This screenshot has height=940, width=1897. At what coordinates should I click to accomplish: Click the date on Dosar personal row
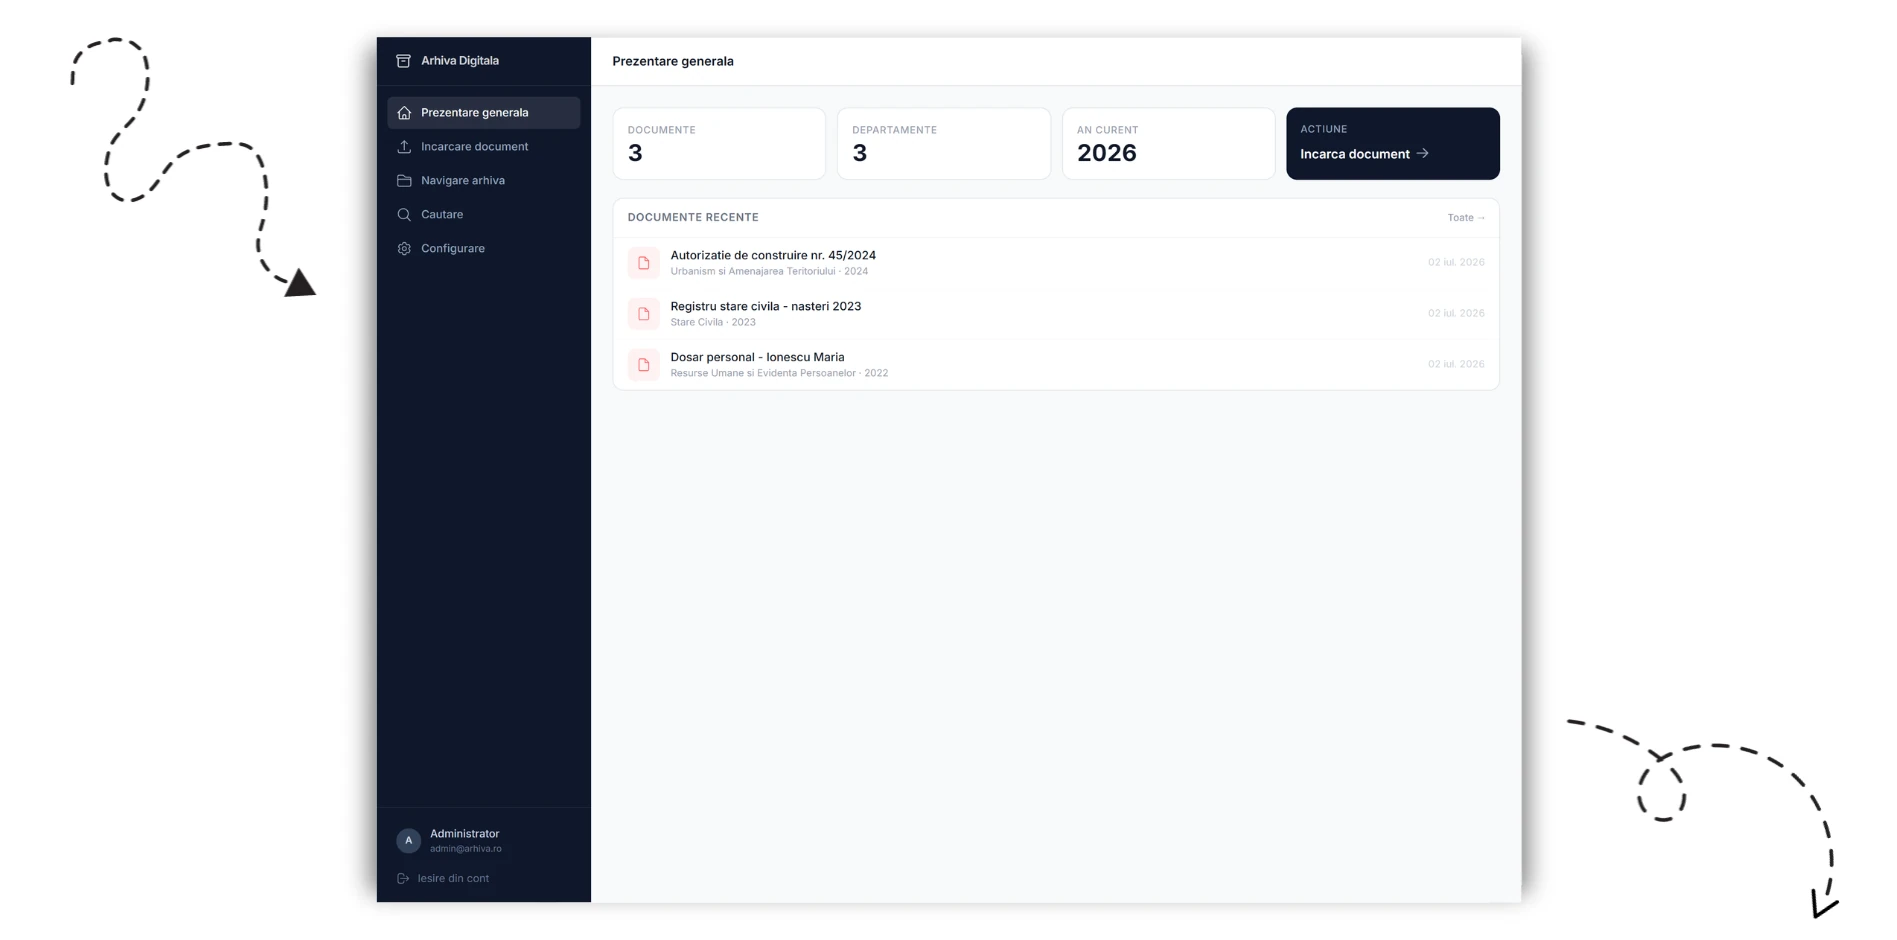(1456, 365)
